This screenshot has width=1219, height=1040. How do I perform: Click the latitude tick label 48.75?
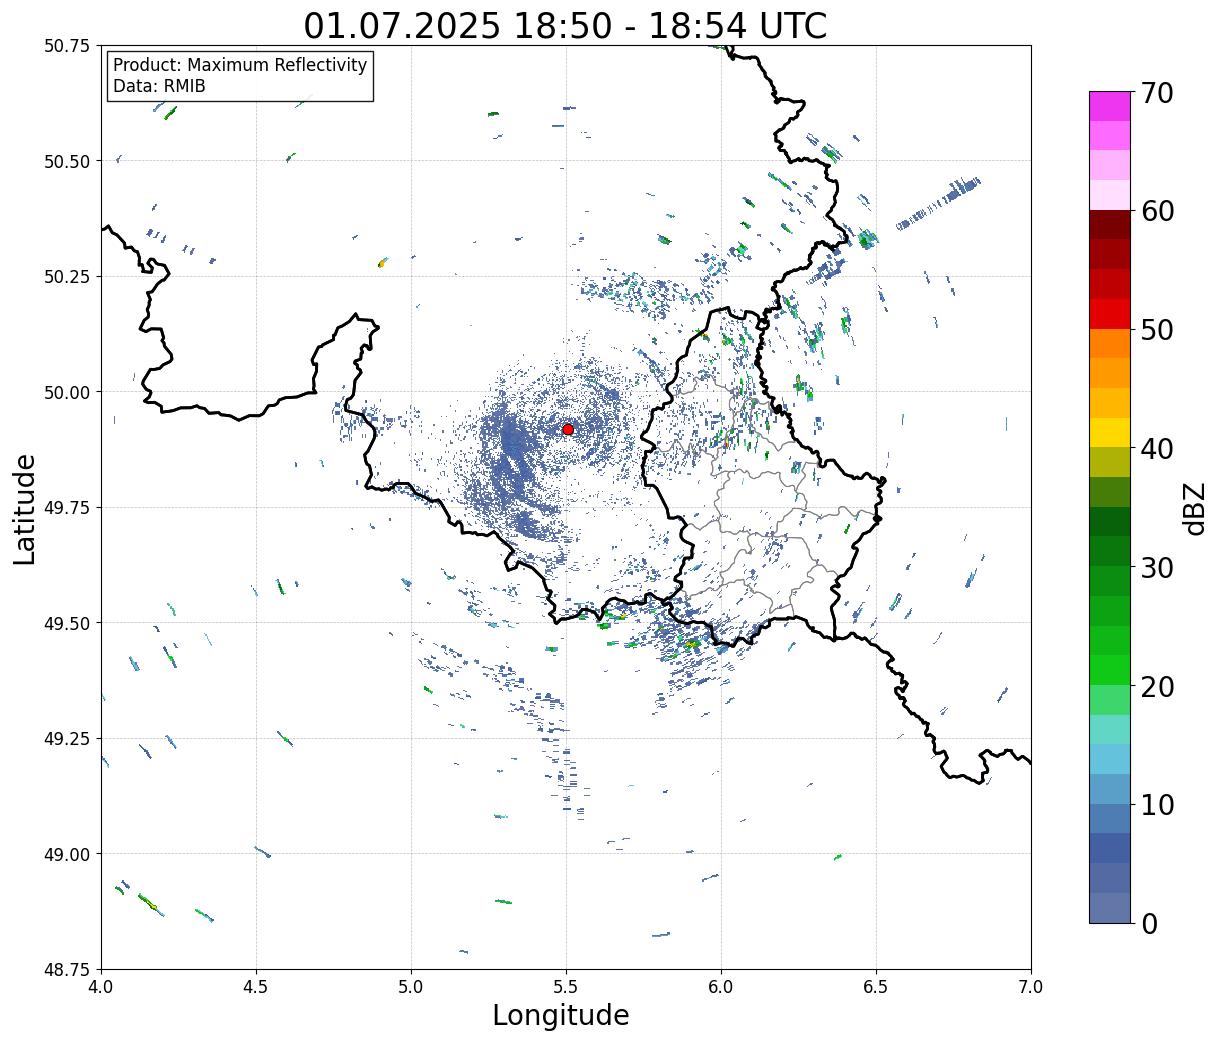pyautogui.click(x=67, y=970)
